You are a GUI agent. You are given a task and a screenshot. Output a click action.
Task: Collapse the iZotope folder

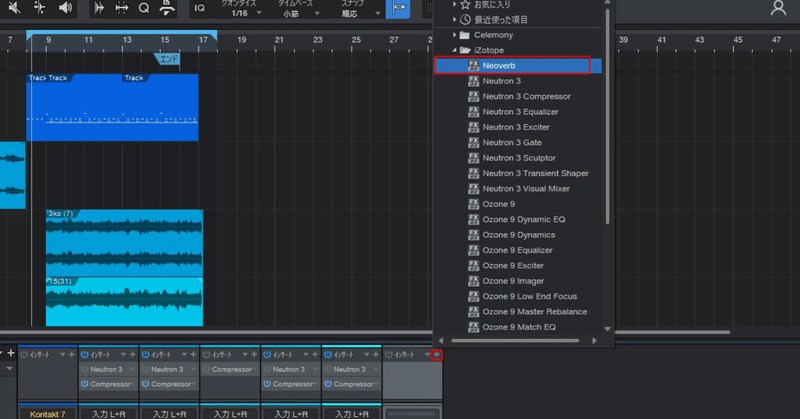pyautogui.click(x=454, y=51)
